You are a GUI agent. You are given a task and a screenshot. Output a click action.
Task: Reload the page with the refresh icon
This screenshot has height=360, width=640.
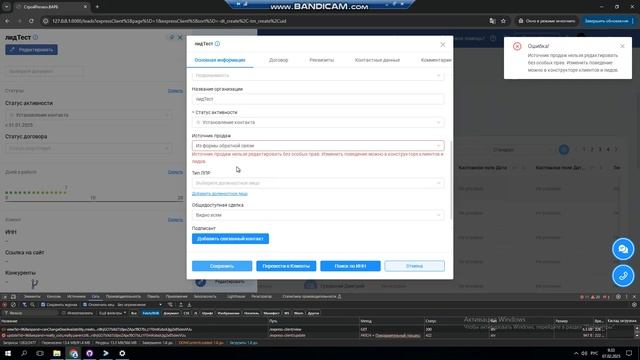point(31,21)
